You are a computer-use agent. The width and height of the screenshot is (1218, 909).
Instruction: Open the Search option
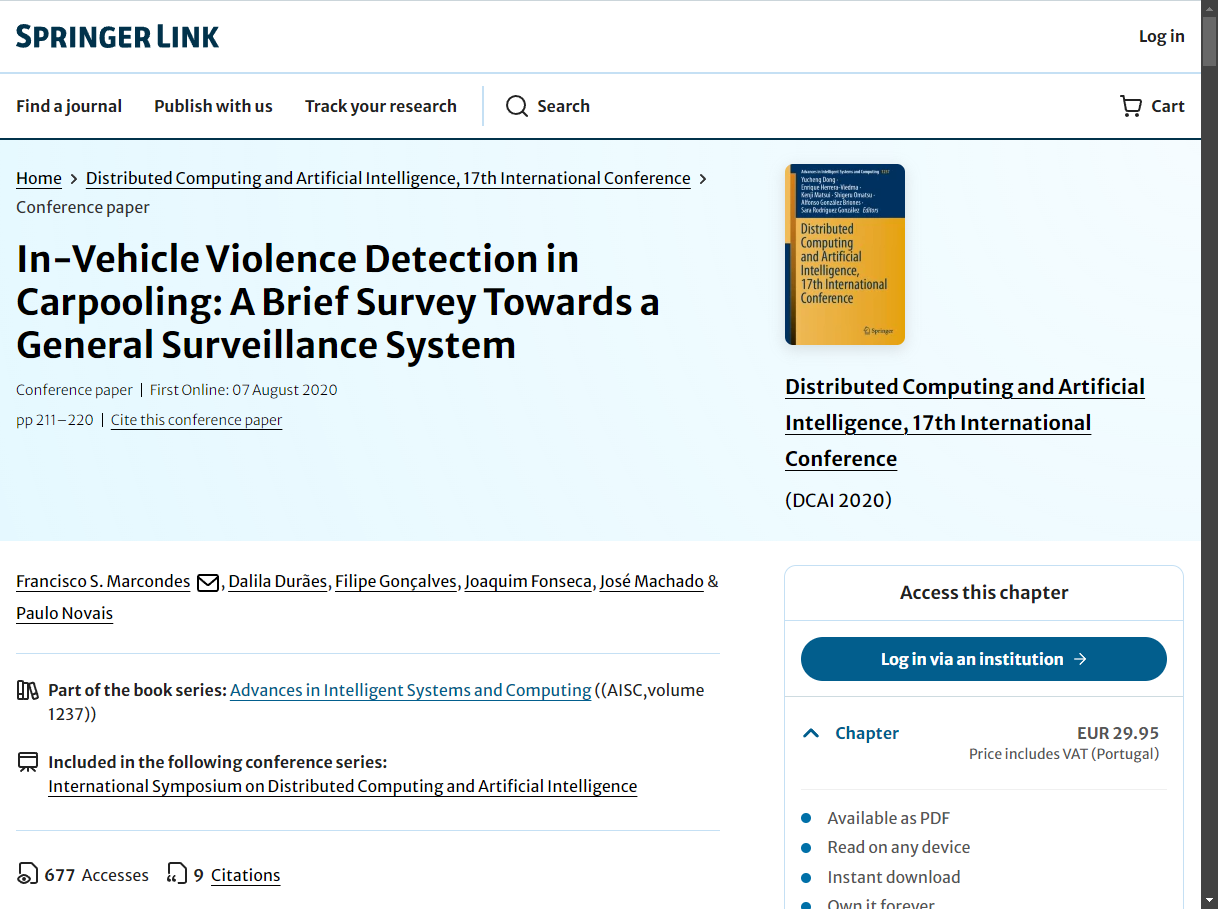coord(548,106)
